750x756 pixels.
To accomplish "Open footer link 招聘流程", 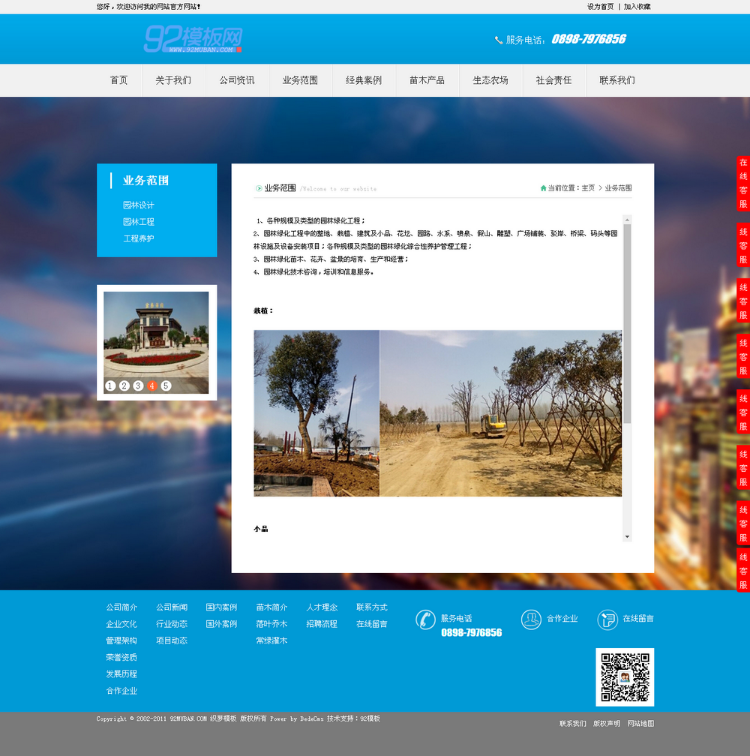I will tap(321, 624).
